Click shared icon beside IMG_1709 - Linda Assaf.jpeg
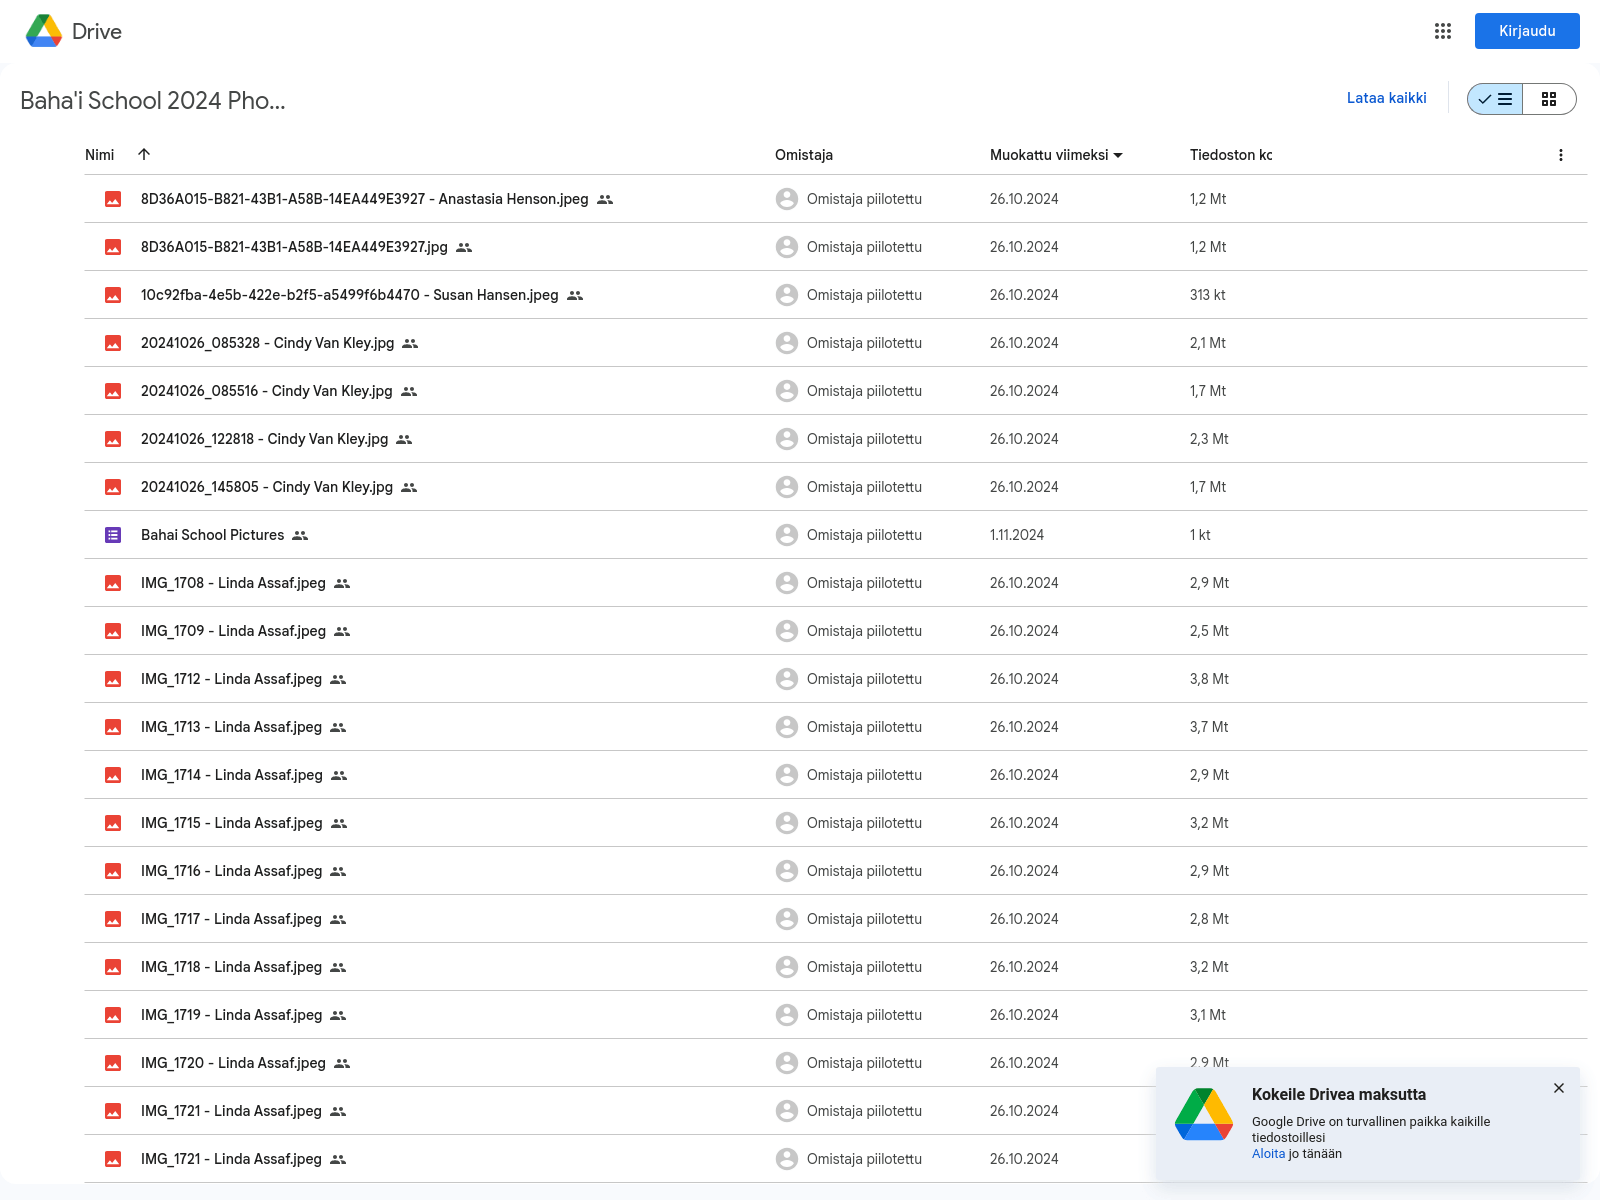Image resolution: width=1600 pixels, height=1200 pixels. [x=342, y=631]
